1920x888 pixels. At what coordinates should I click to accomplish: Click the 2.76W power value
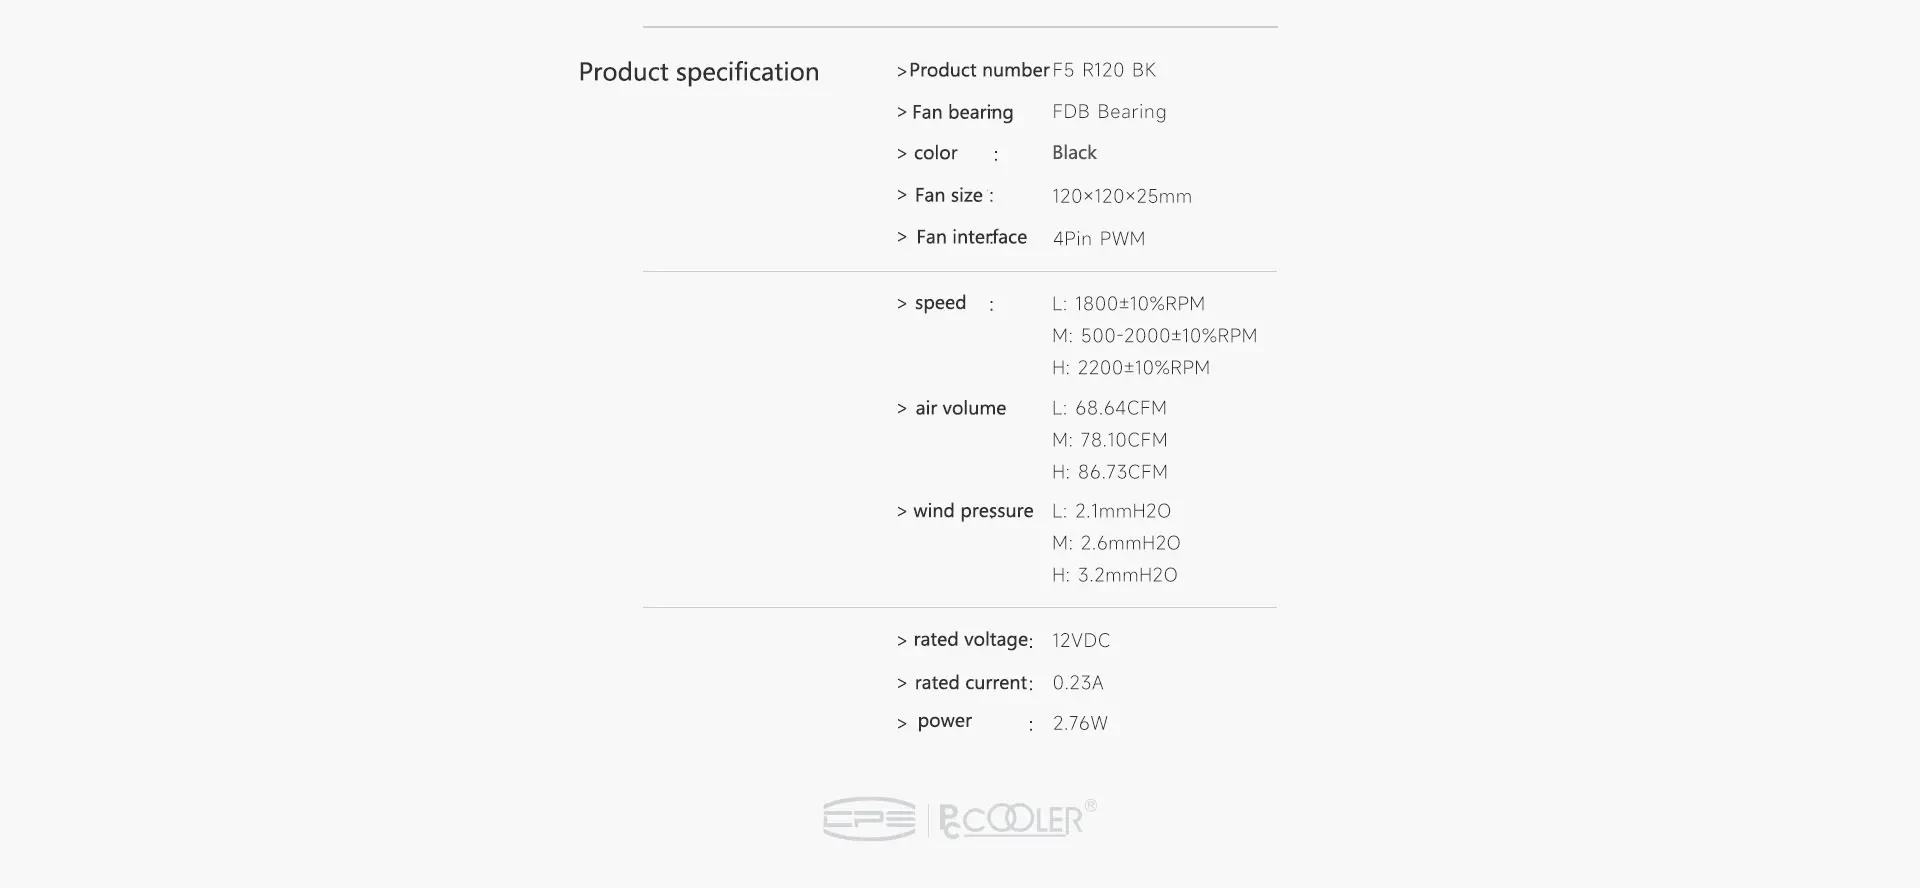(1080, 723)
